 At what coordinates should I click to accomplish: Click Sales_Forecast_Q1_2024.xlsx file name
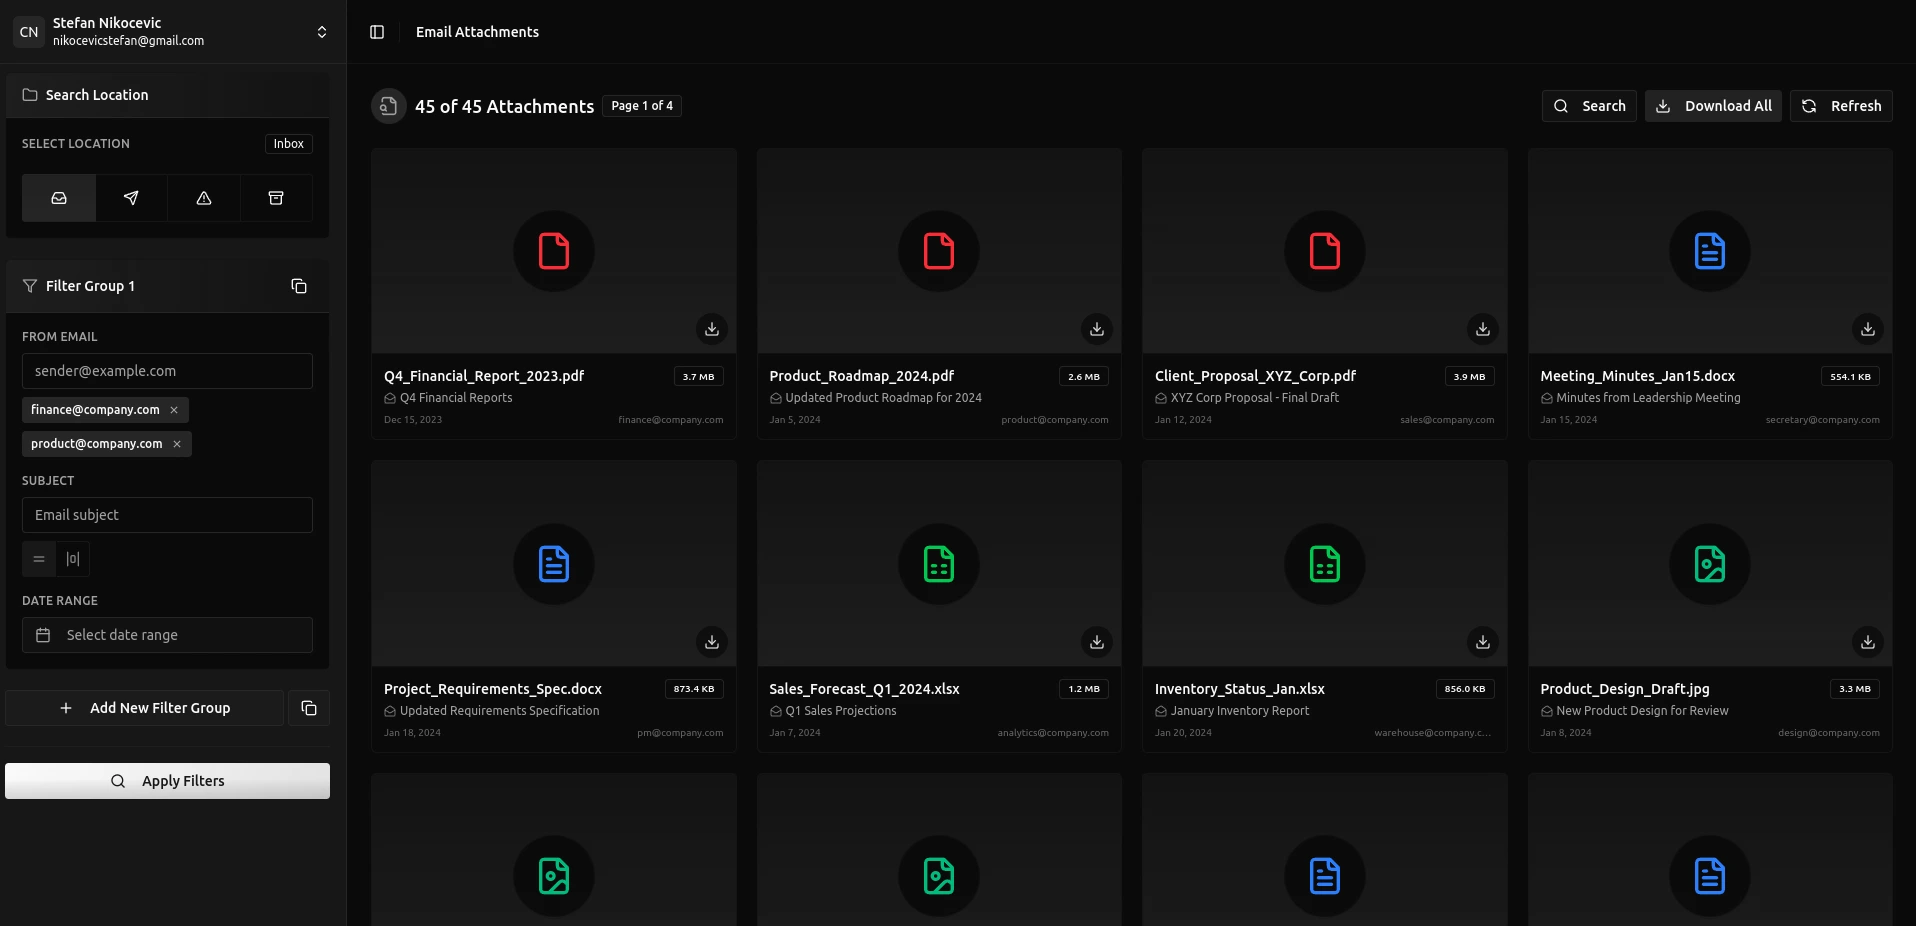coord(864,689)
